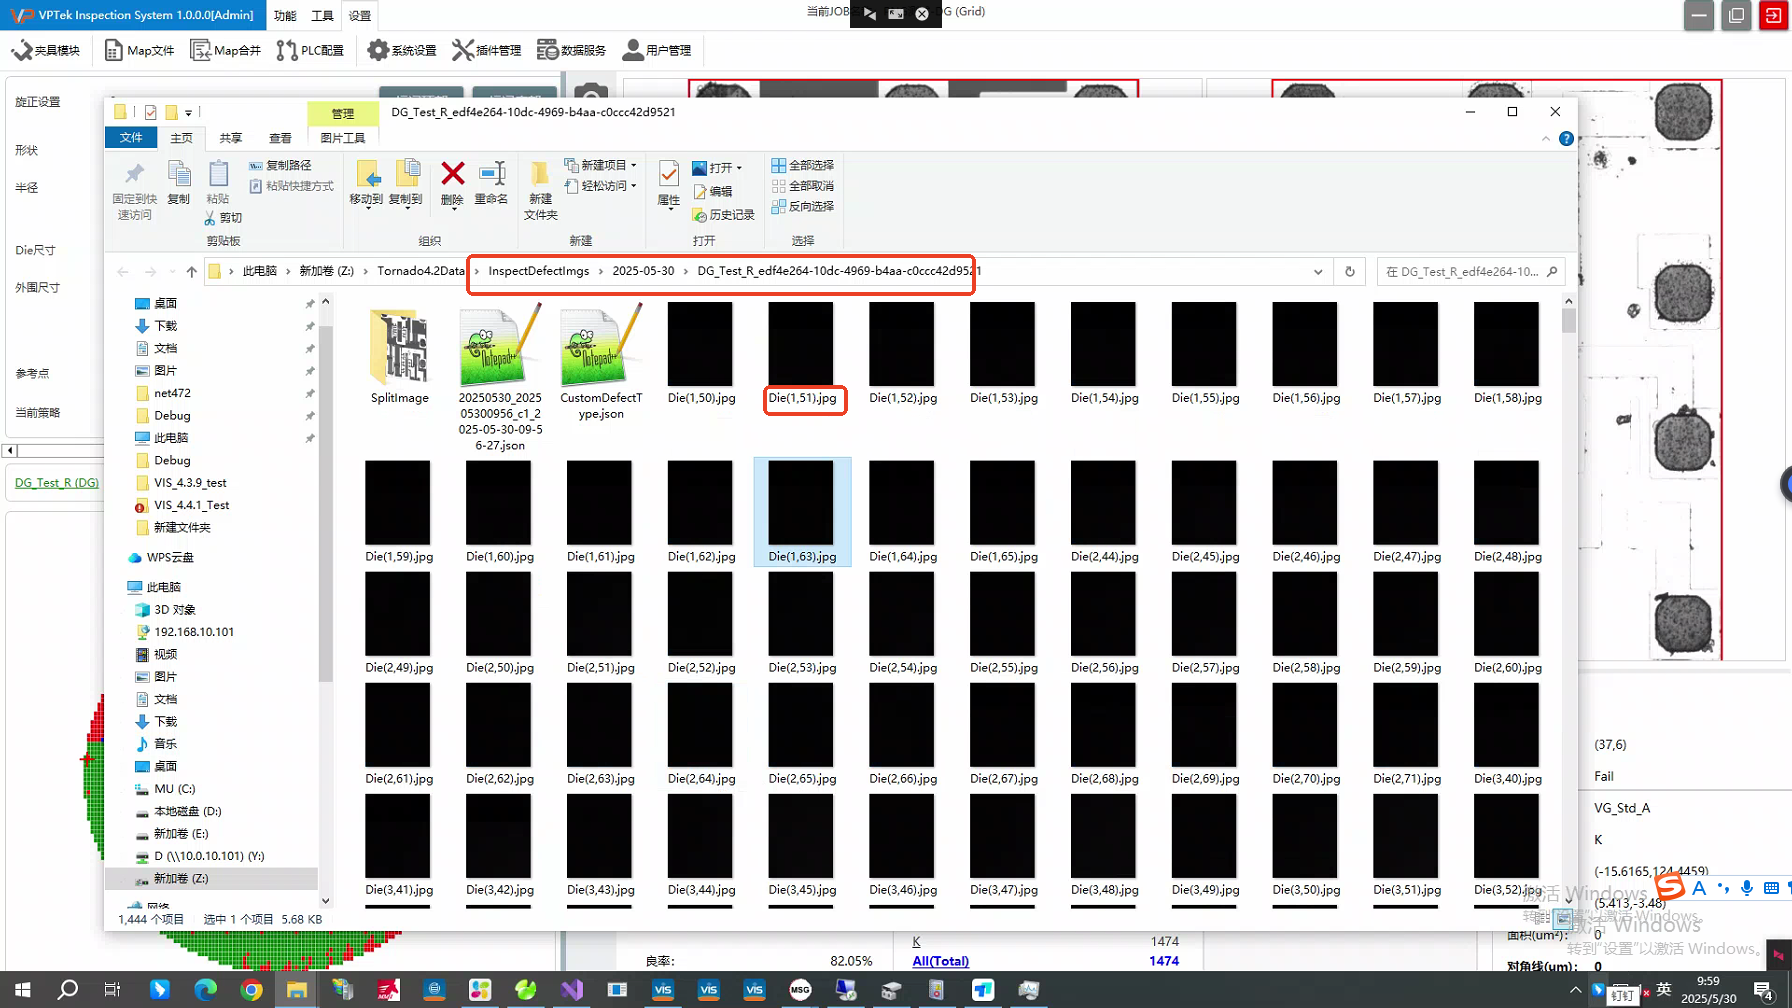The width and height of the screenshot is (1792, 1008).
Task: Collapse the Explorer ribbon chevron
Action: tap(1546, 139)
